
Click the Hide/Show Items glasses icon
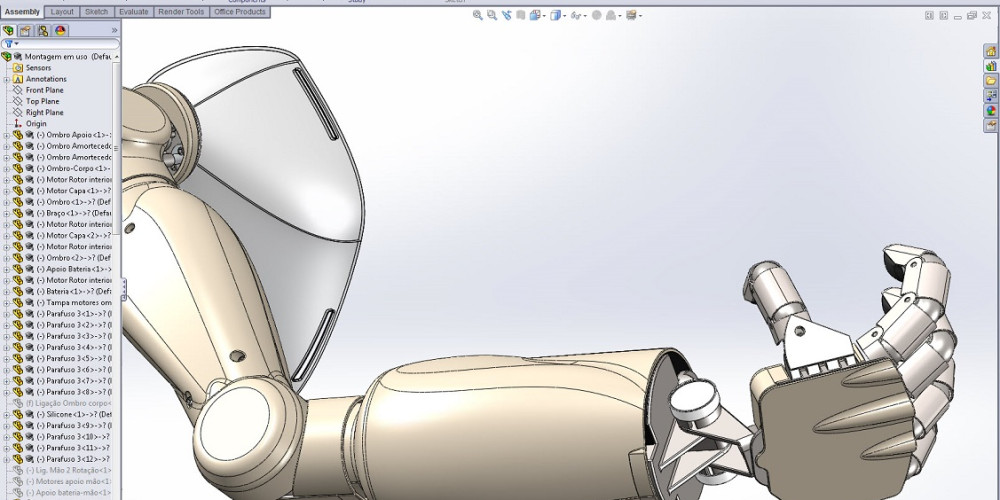click(575, 15)
